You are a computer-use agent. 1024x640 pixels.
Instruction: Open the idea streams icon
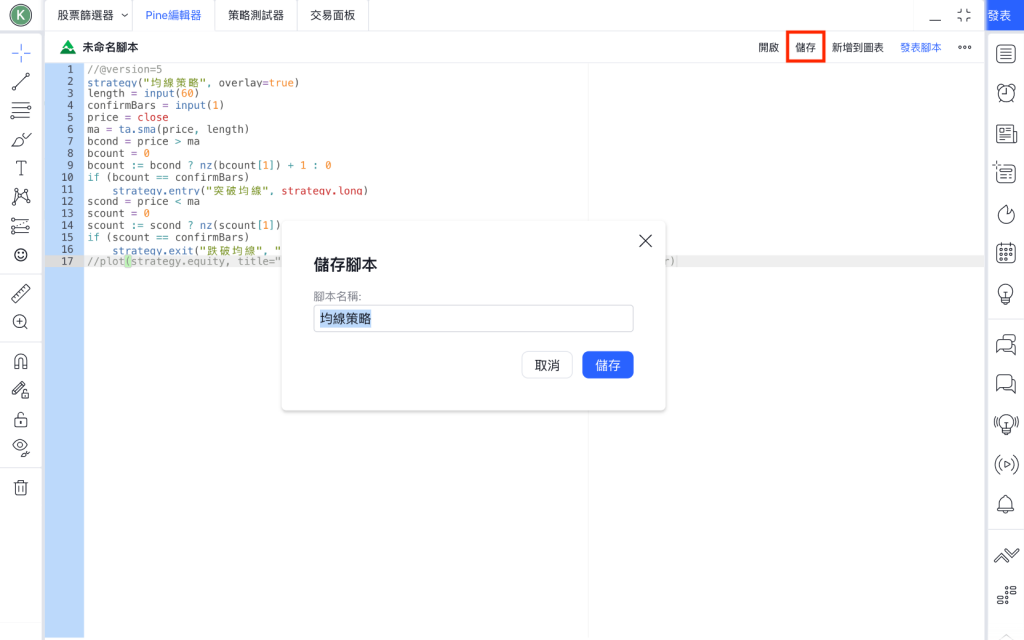tap(1006, 424)
